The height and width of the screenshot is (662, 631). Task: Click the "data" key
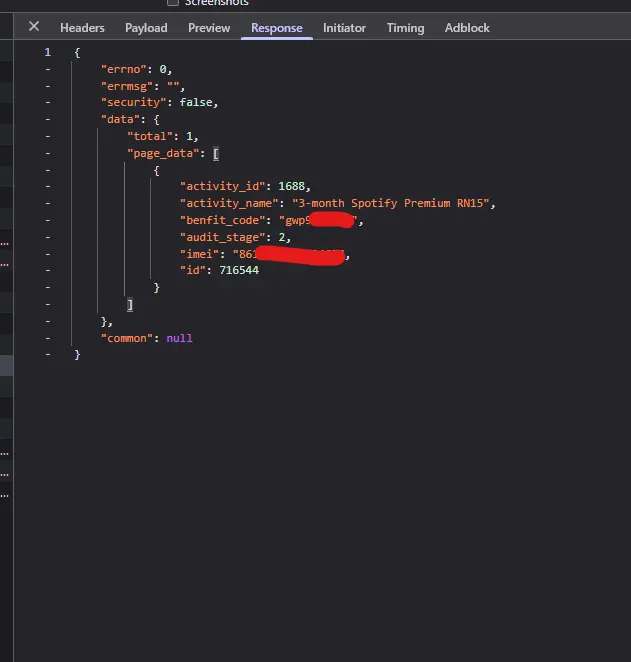[120, 119]
